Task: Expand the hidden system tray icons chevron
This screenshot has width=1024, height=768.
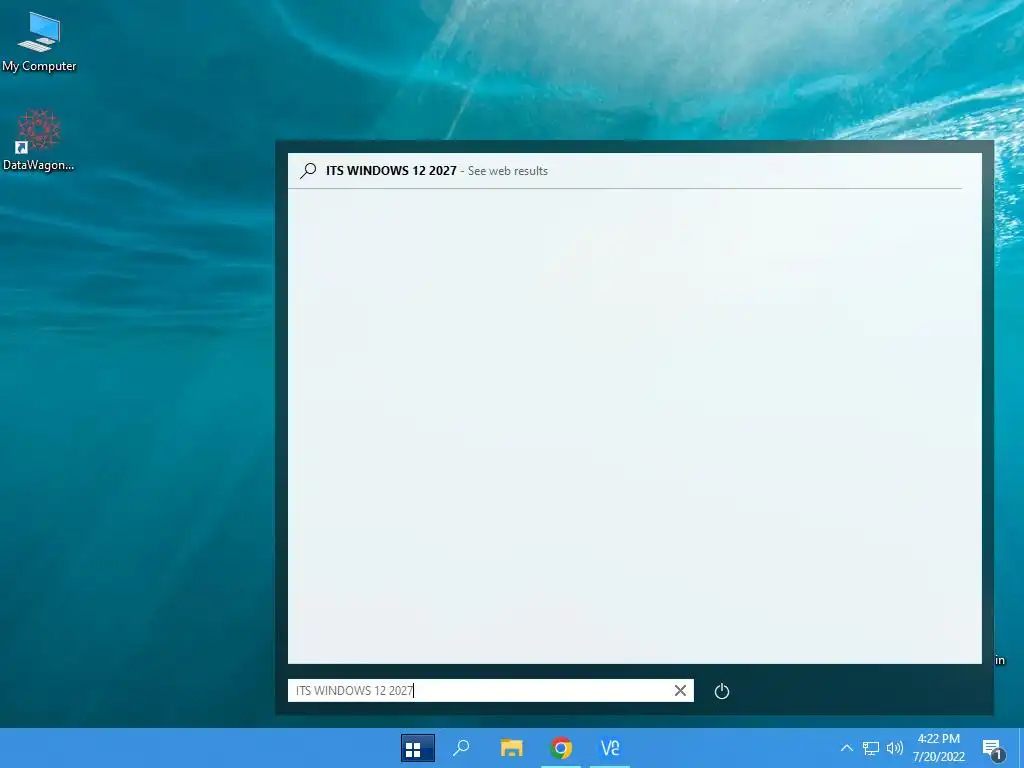Action: (x=846, y=748)
